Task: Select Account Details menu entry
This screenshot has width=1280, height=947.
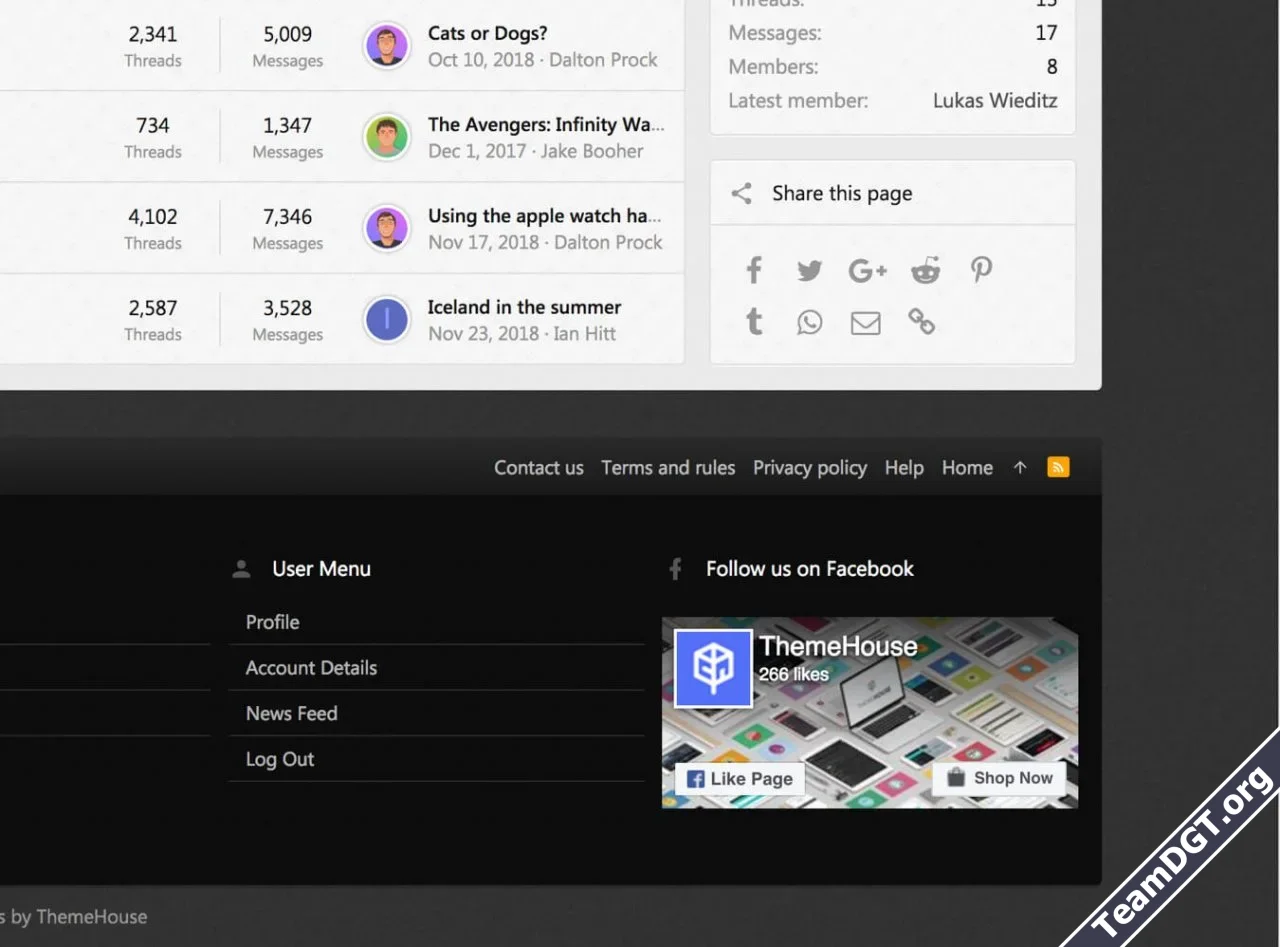Action: (311, 668)
